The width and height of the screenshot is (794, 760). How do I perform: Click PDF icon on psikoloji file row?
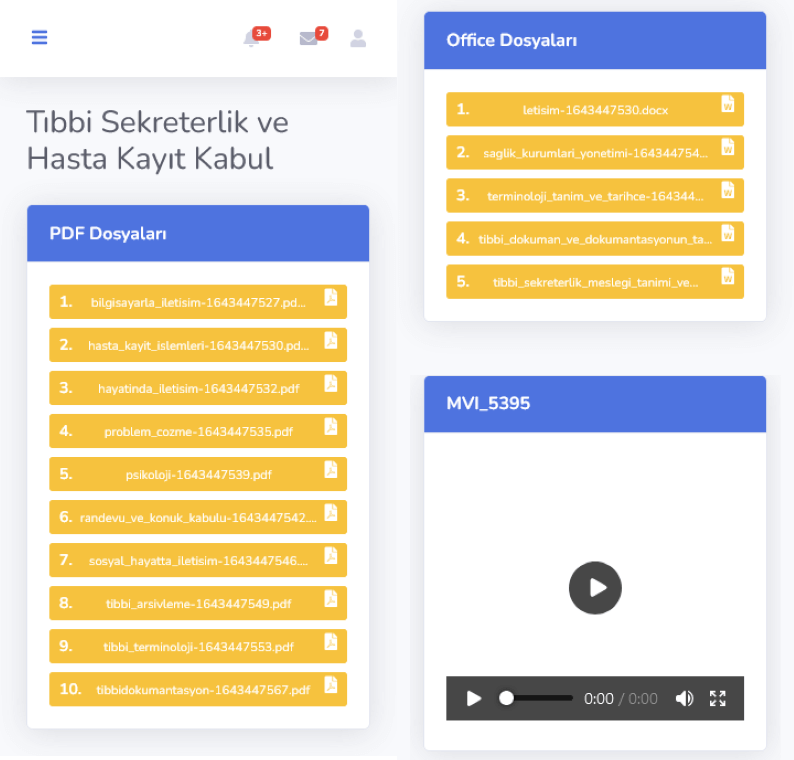point(331,470)
